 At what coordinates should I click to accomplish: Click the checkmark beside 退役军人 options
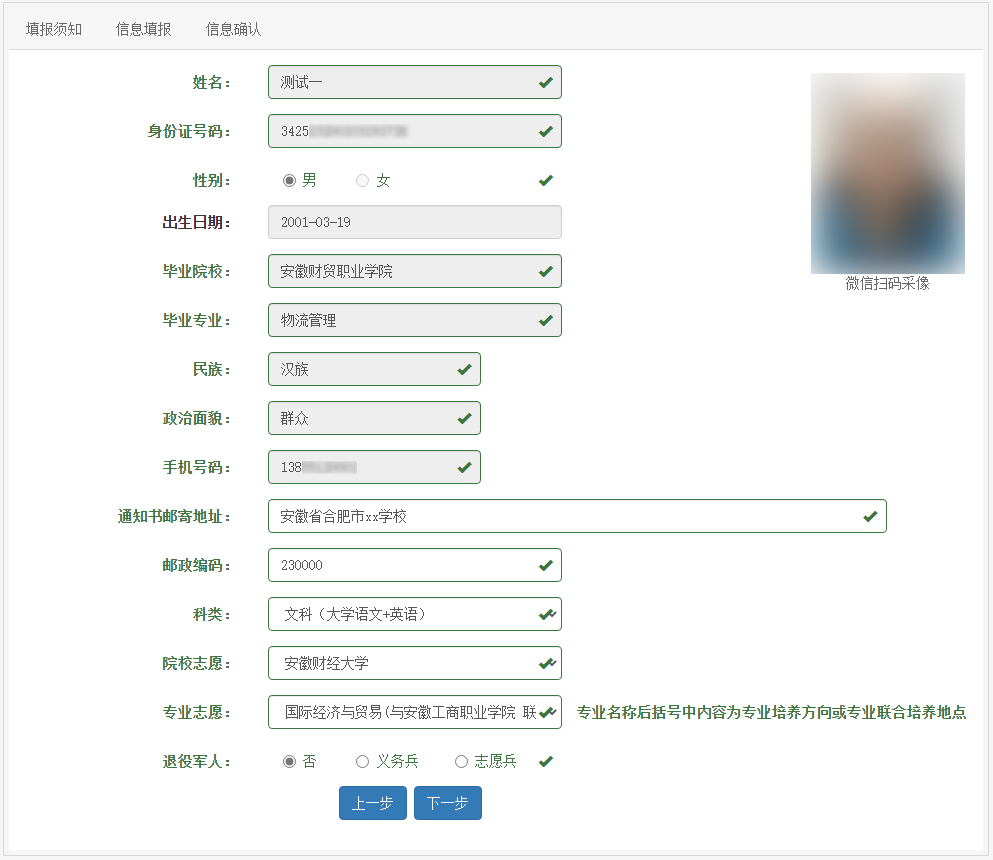[545, 761]
